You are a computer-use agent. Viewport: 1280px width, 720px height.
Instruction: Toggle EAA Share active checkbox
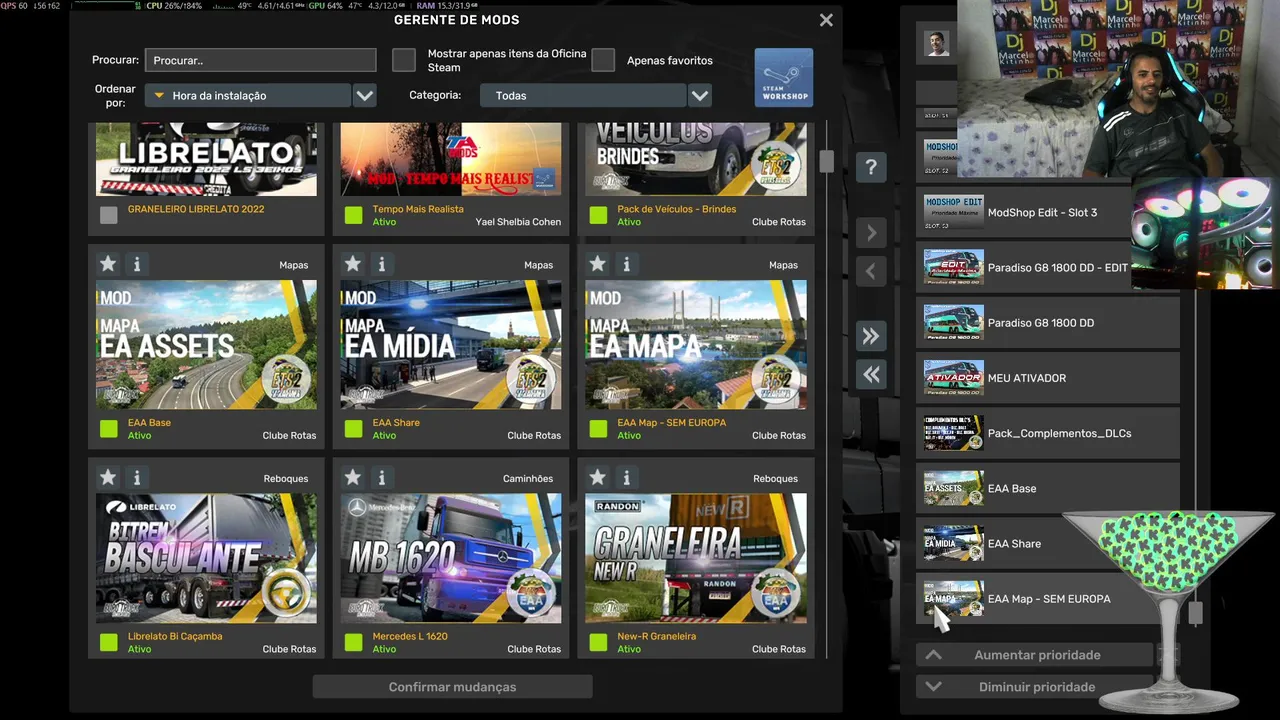[x=353, y=429]
